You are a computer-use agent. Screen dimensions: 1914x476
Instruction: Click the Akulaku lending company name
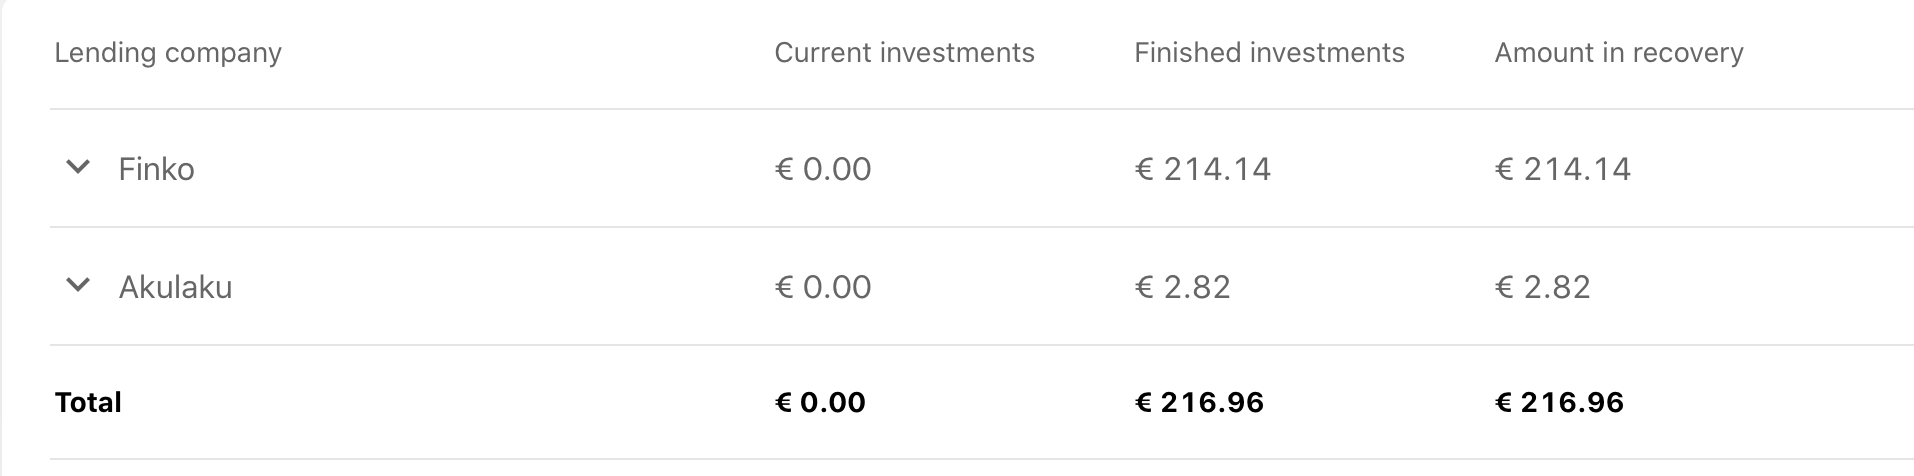pyautogui.click(x=175, y=287)
